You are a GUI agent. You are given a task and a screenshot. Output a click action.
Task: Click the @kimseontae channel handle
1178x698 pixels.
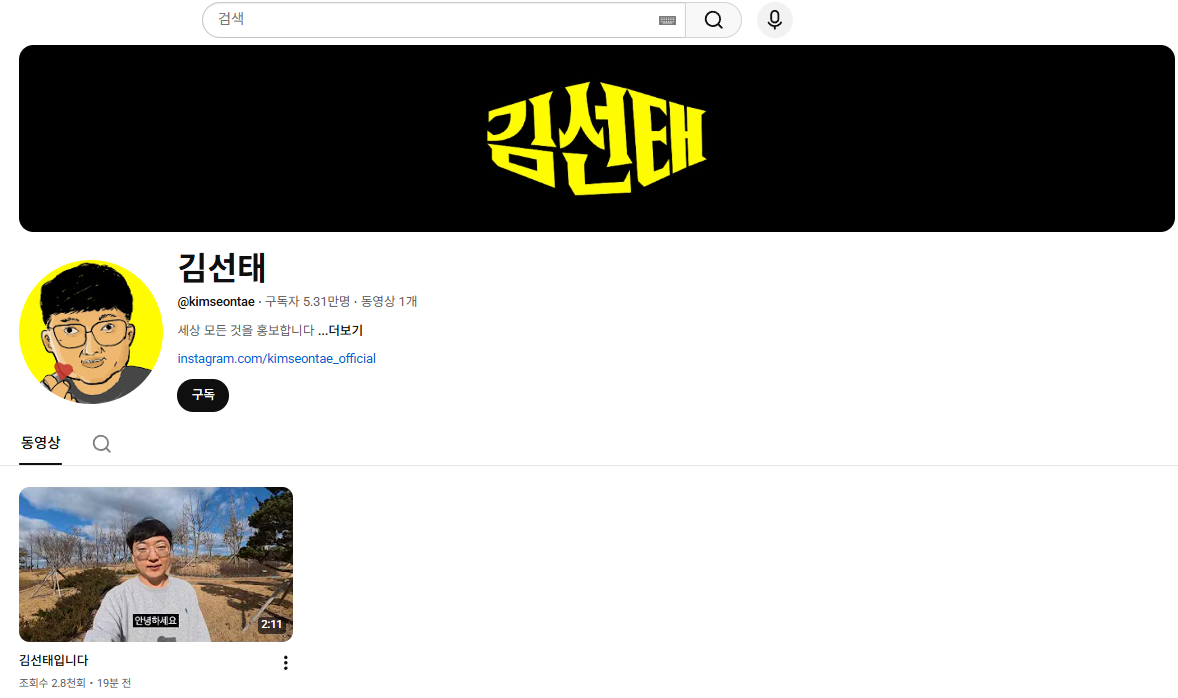pyautogui.click(x=216, y=301)
